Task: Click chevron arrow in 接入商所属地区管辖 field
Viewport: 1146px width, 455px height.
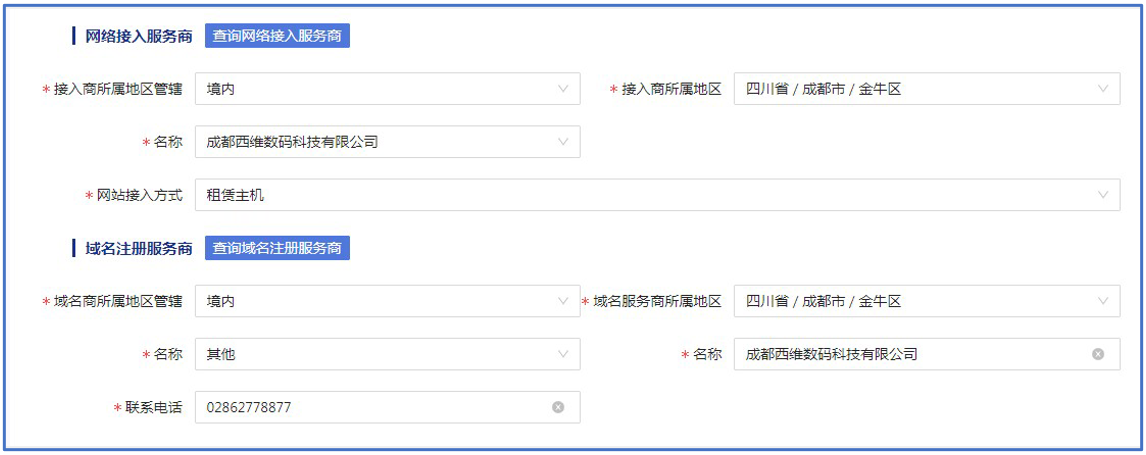Action: coord(563,89)
